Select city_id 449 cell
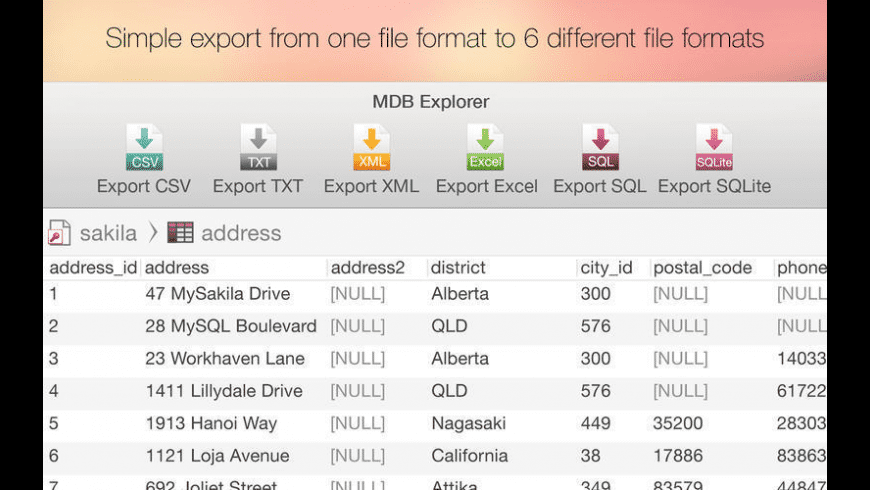This screenshot has height=490, width=870. coord(595,423)
